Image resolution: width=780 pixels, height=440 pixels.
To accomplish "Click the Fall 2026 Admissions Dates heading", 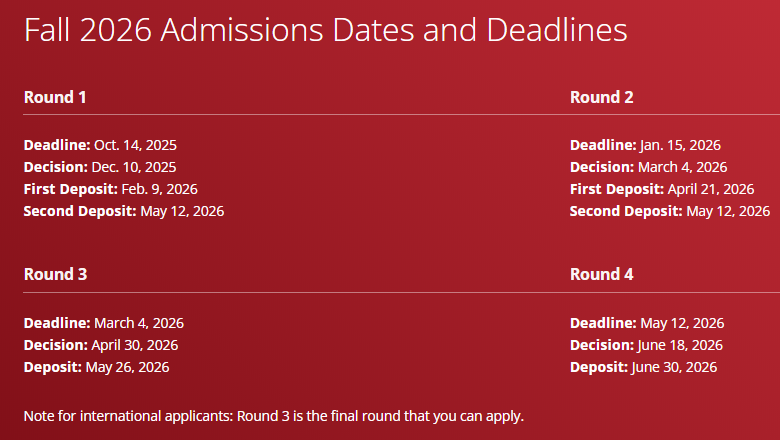I will pyautogui.click(x=325, y=30).
